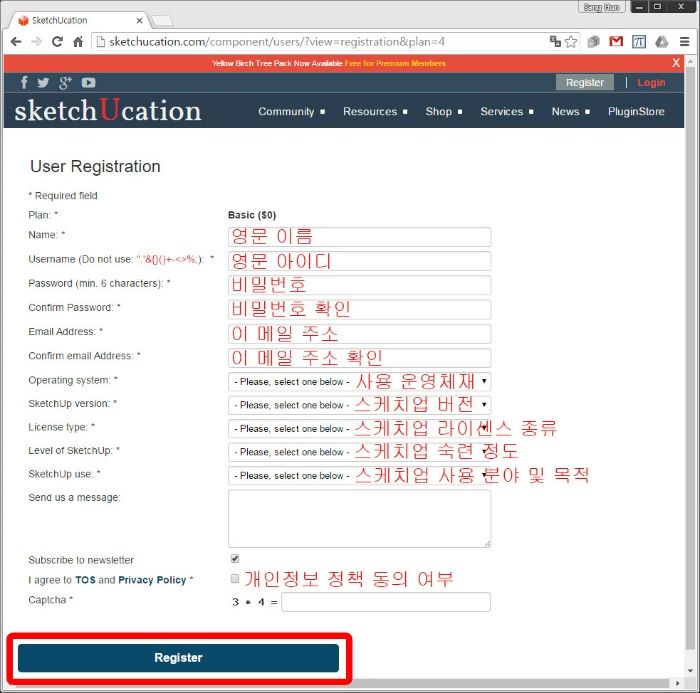Focus the Name input field
This screenshot has width=700, height=693.
[359, 237]
